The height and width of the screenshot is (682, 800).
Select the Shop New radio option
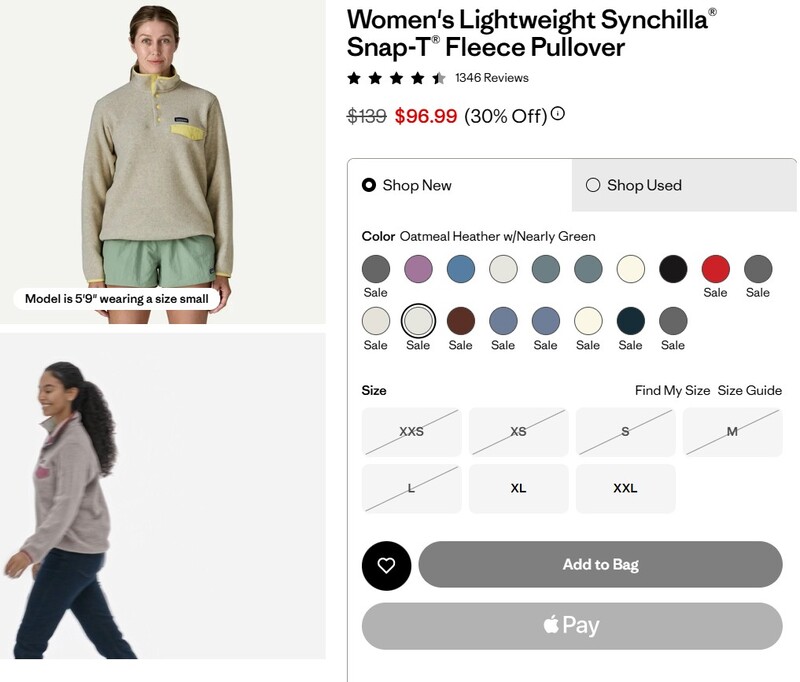pyautogui.click(x=369, y=185)
